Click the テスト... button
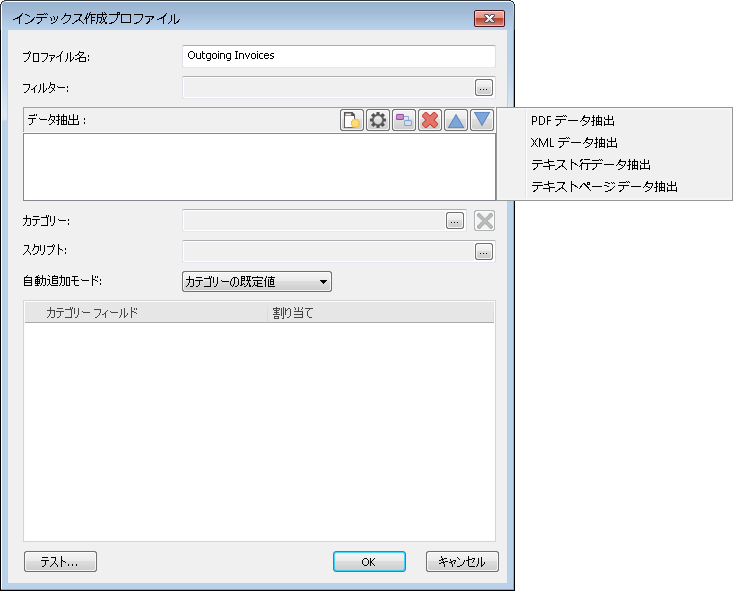This screenshot has height=594, width=738. click(x=60, y=562)
